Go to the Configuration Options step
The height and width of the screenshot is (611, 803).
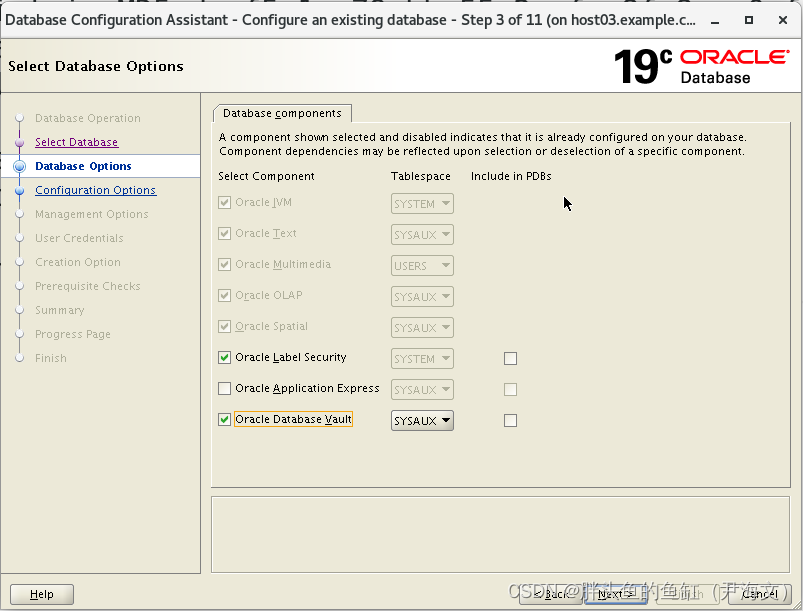96,190
